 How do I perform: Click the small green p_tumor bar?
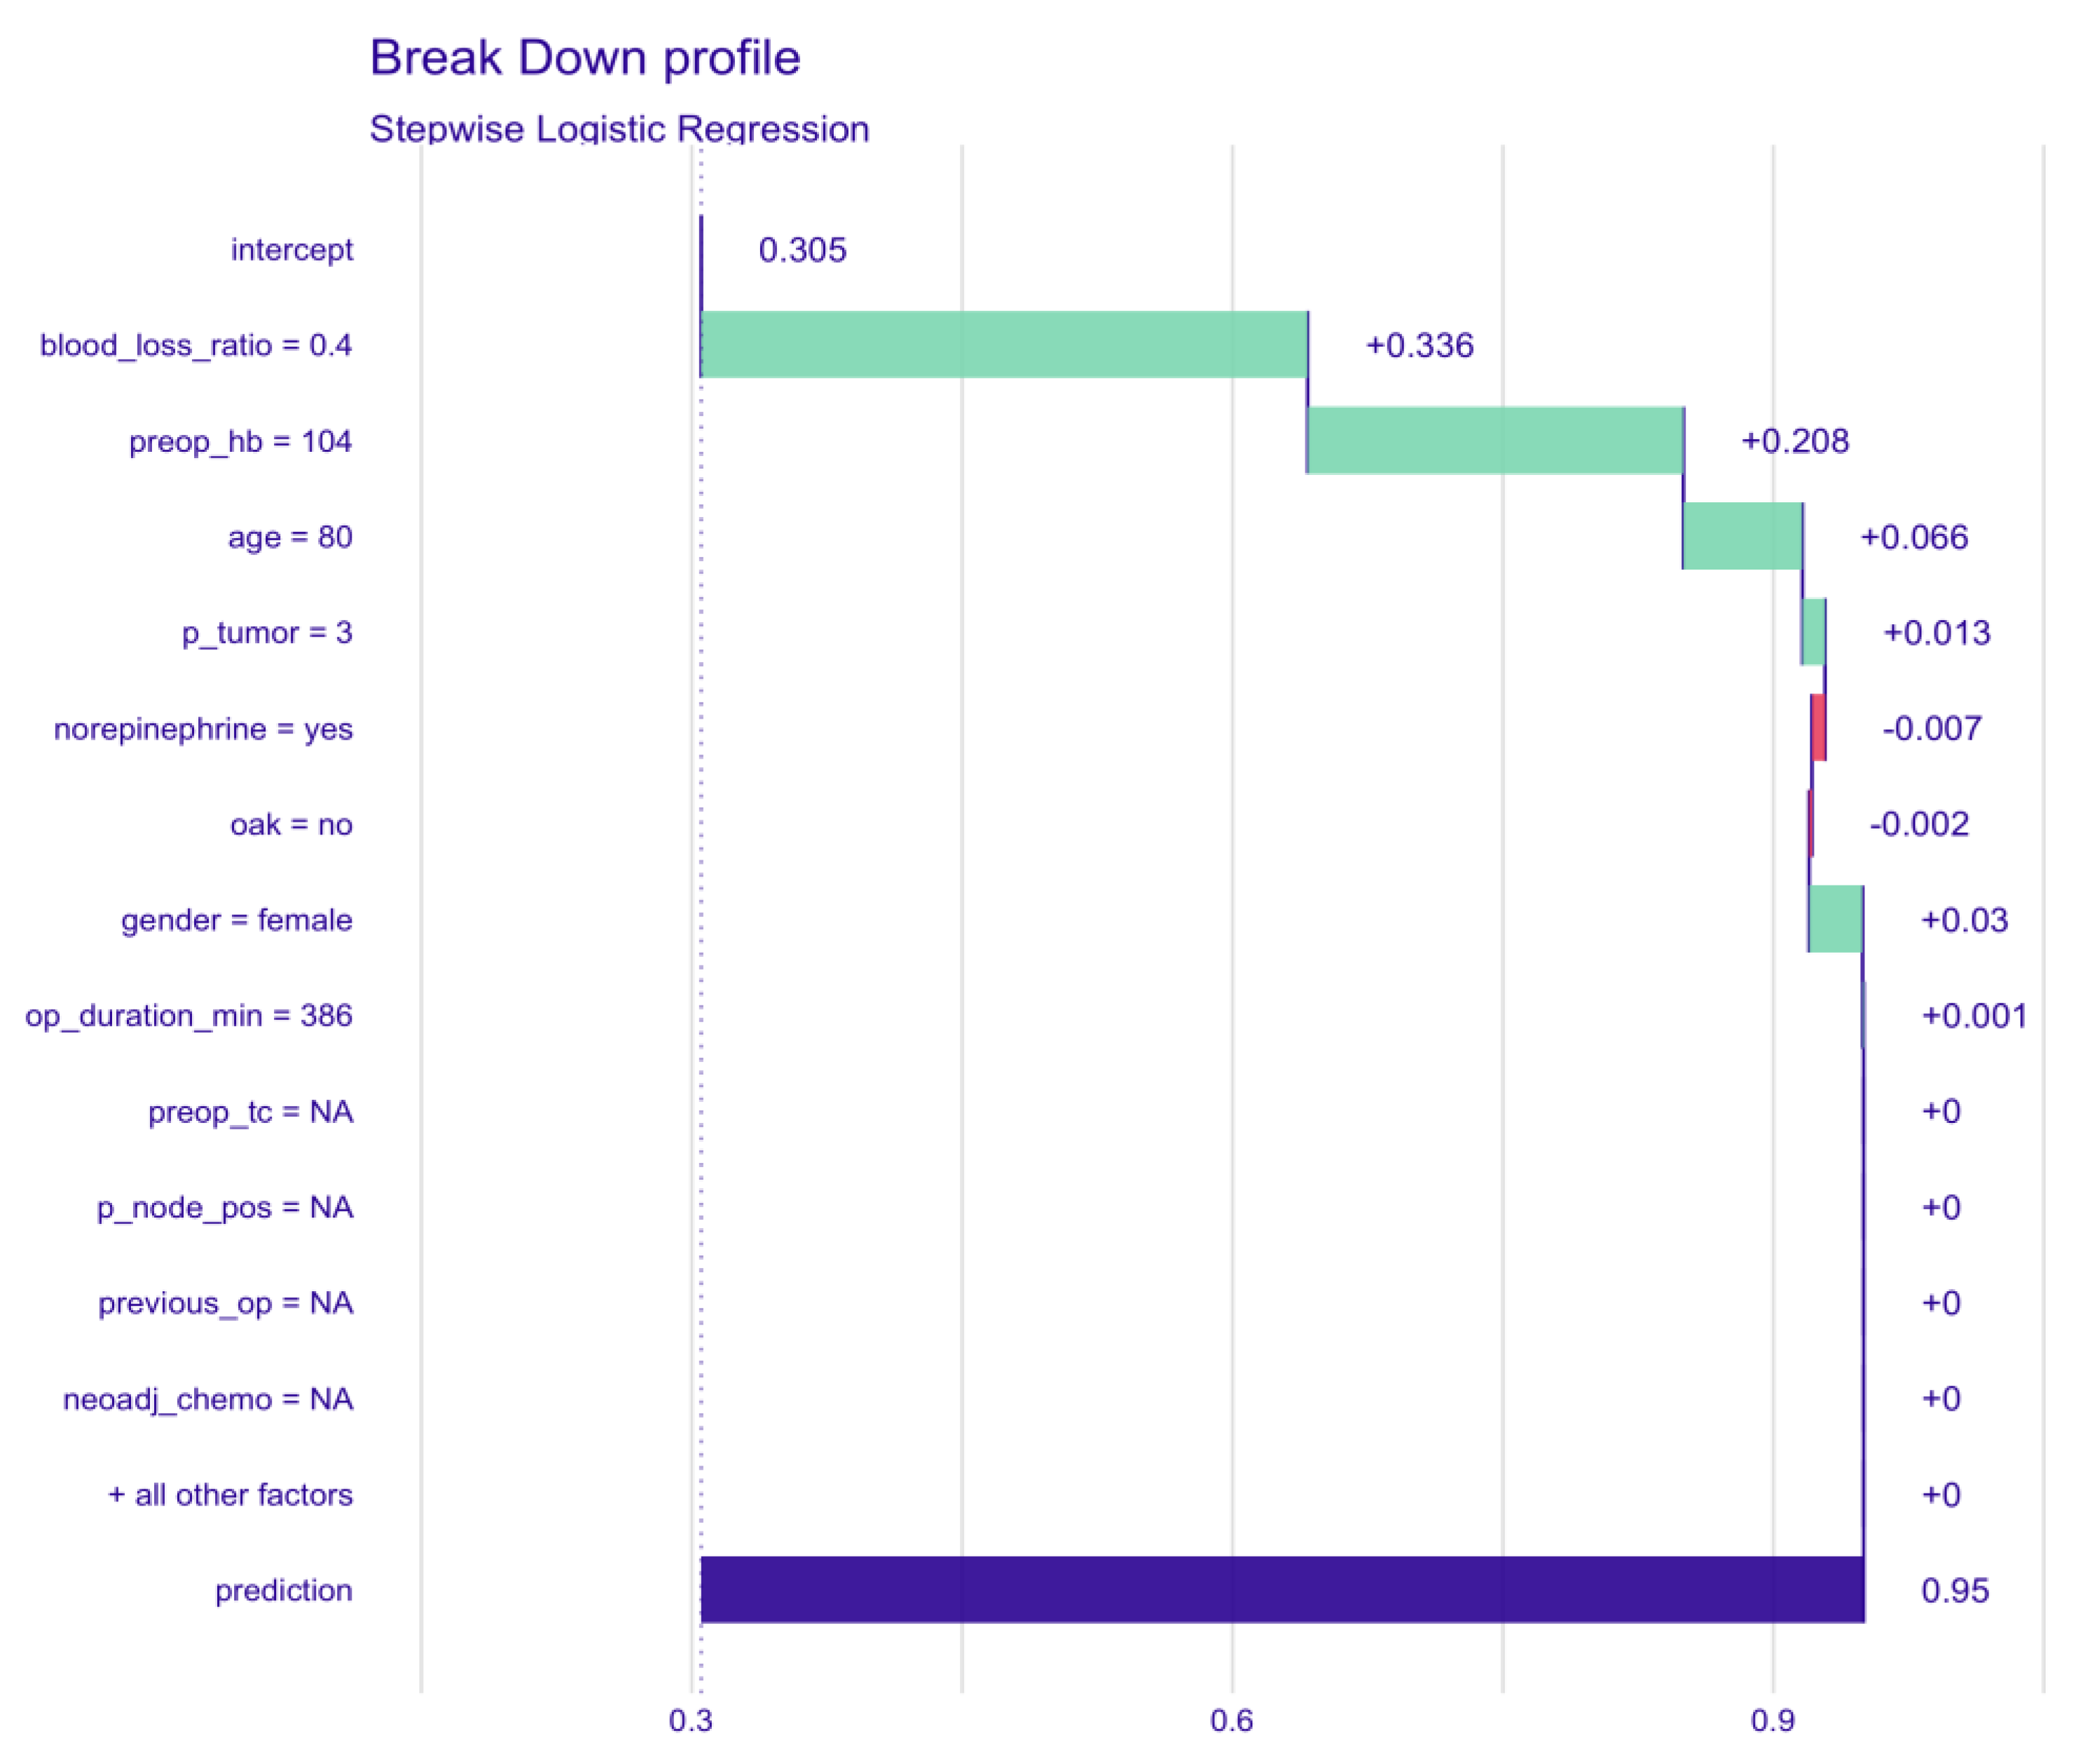tap(1813, 632)
